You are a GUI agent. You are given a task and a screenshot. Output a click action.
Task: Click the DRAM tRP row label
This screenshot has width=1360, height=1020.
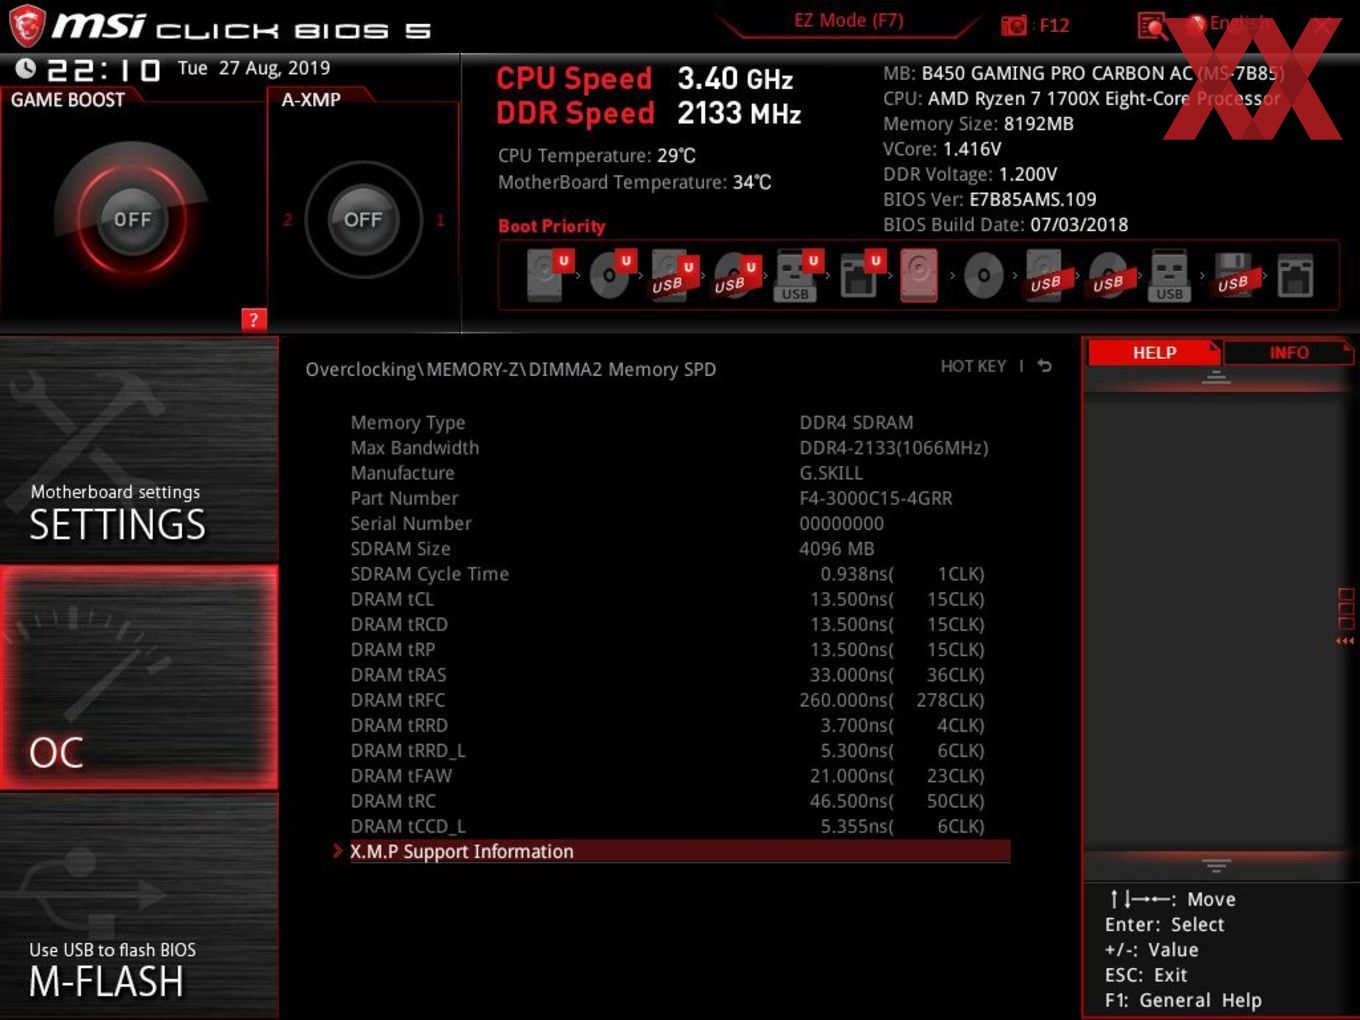[393, 650]
